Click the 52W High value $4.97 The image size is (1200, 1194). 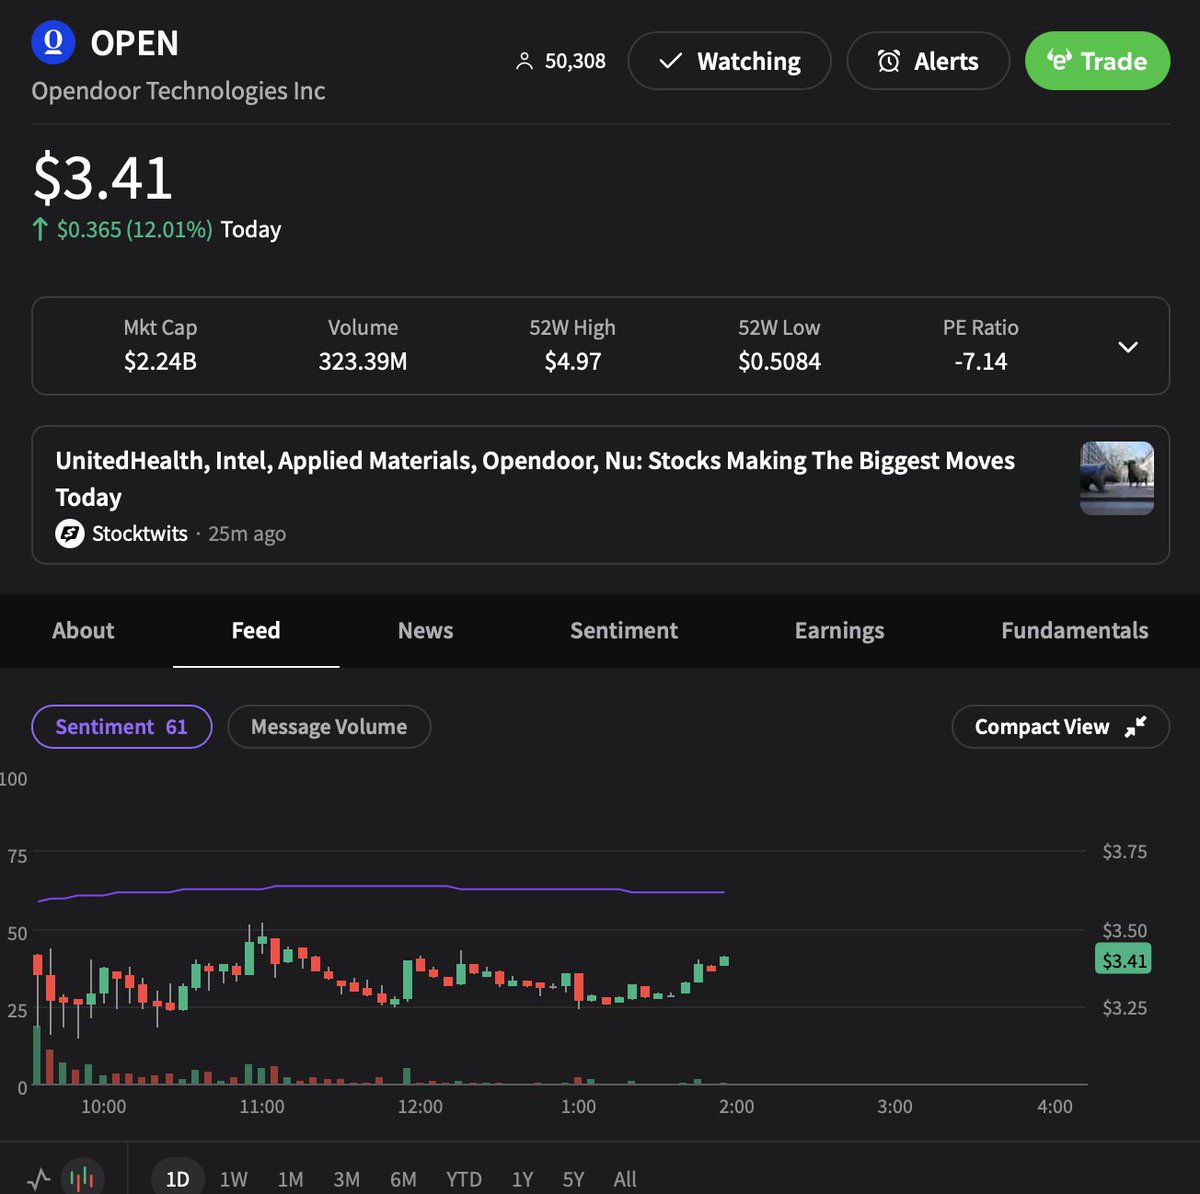coord(573,361)
